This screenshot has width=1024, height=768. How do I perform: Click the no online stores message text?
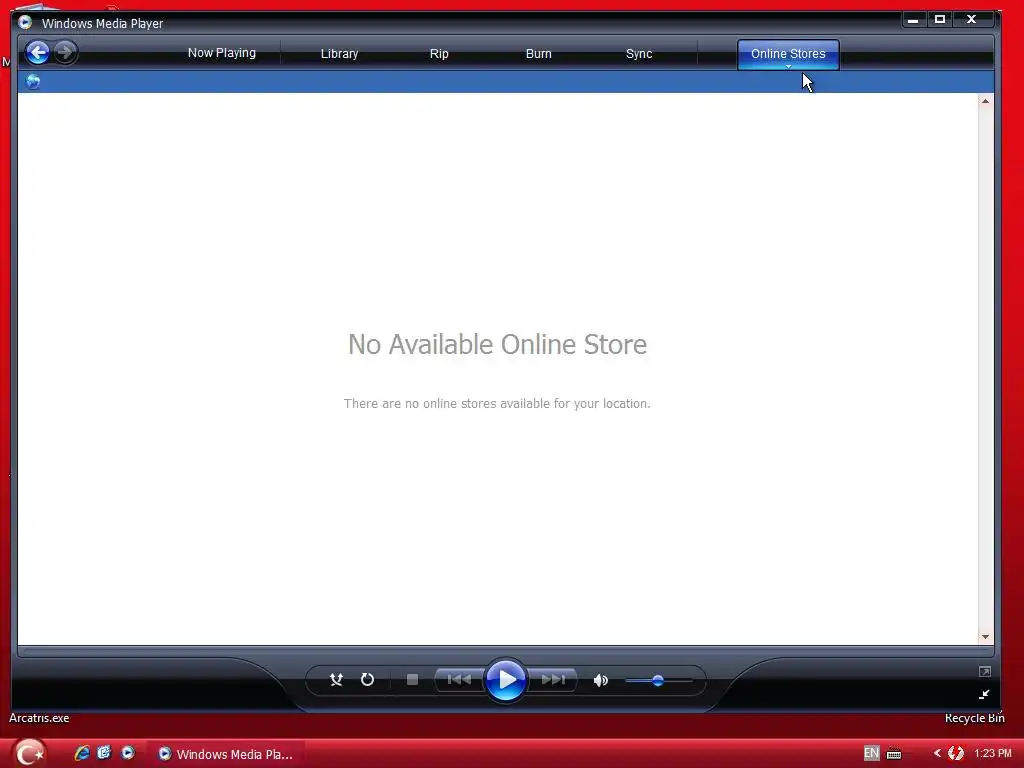tap(497, 404)
